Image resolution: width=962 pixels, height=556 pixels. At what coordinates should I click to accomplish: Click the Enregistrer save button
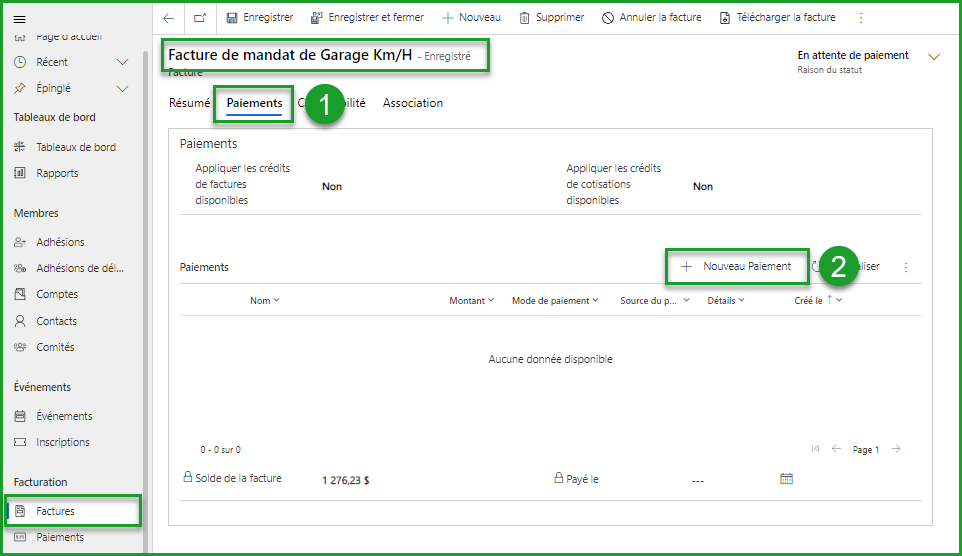[x=260, y=18]
